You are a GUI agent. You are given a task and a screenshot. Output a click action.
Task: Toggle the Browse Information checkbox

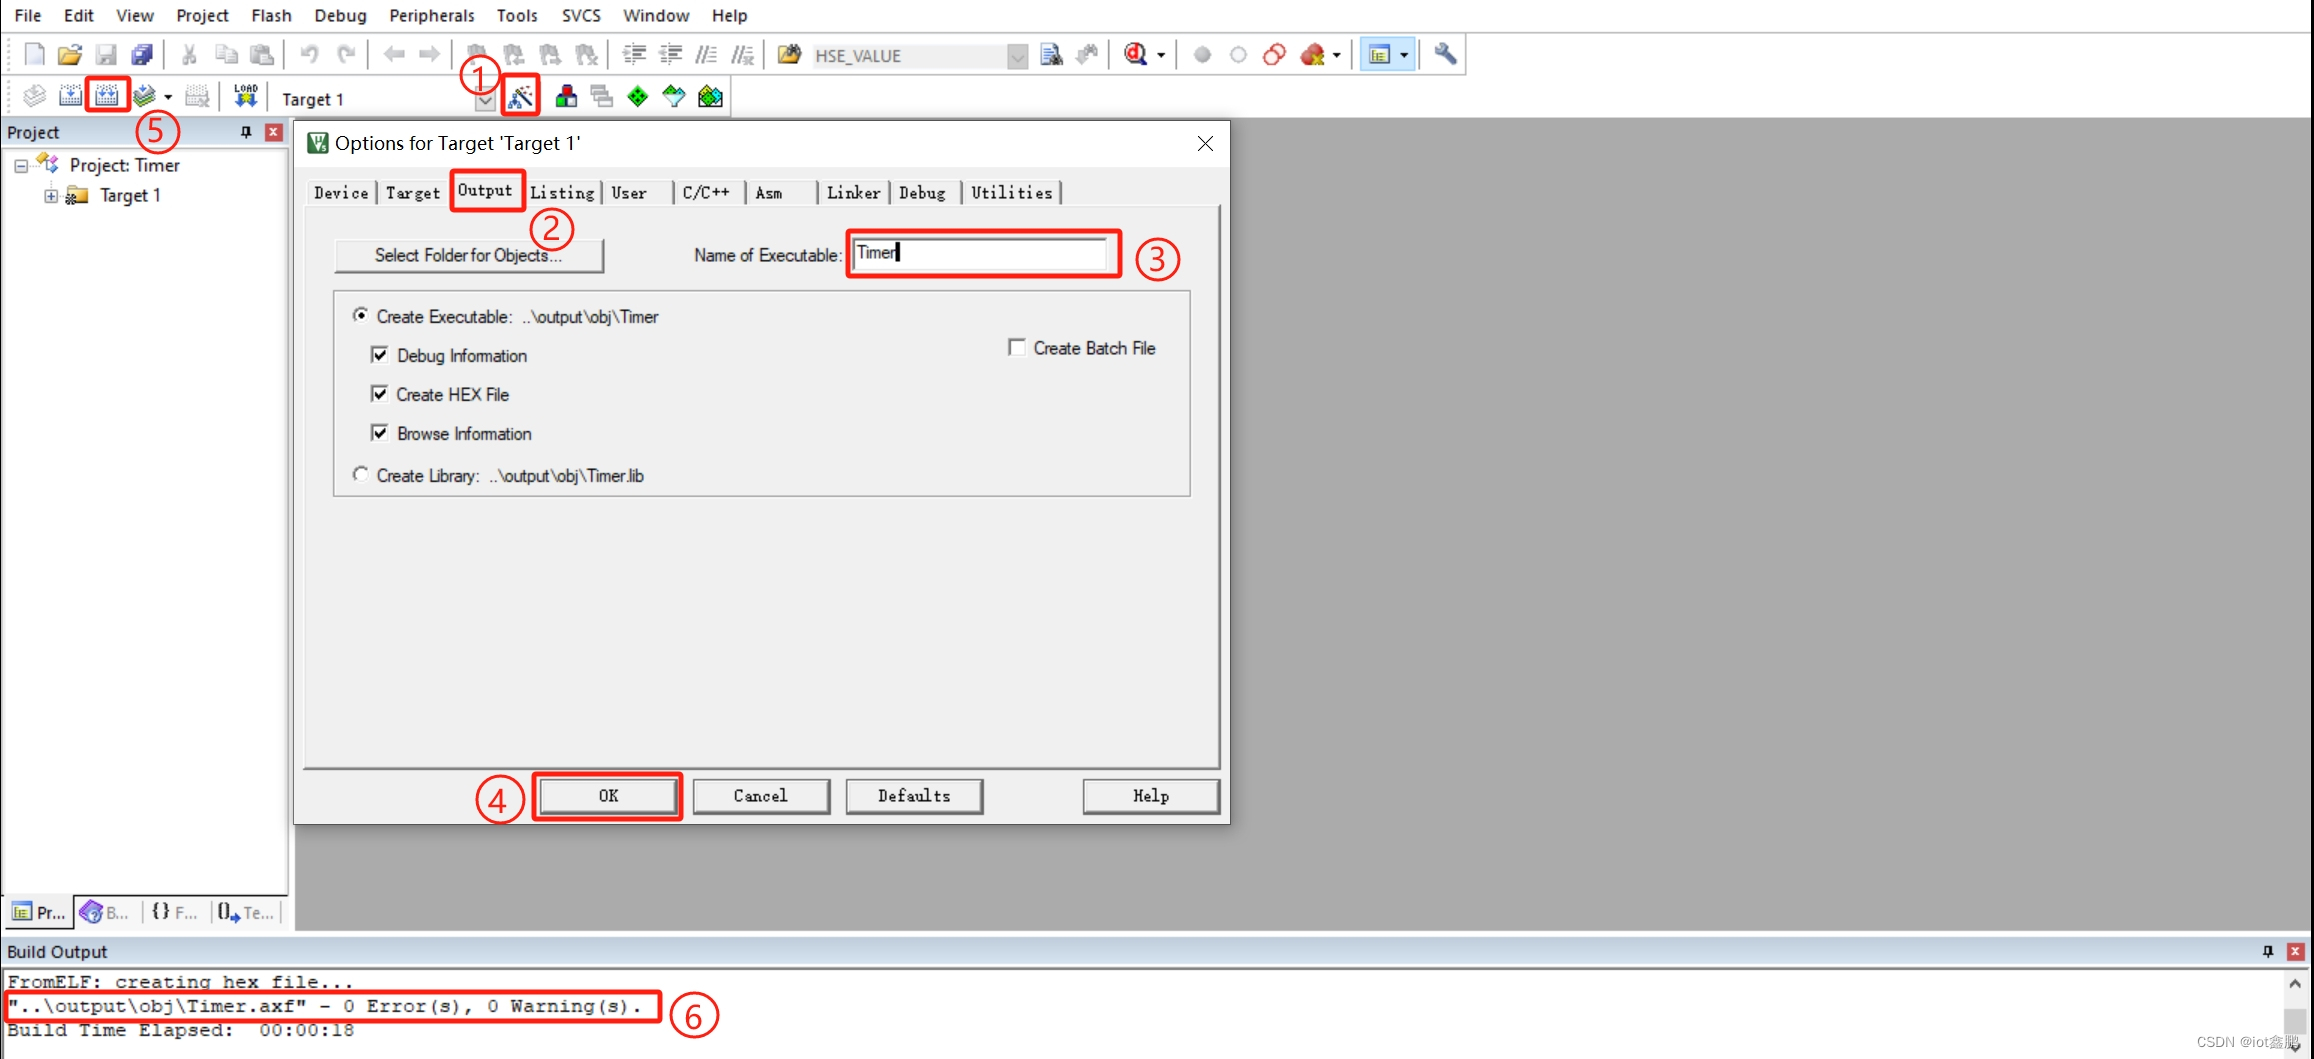pos(379,433)
